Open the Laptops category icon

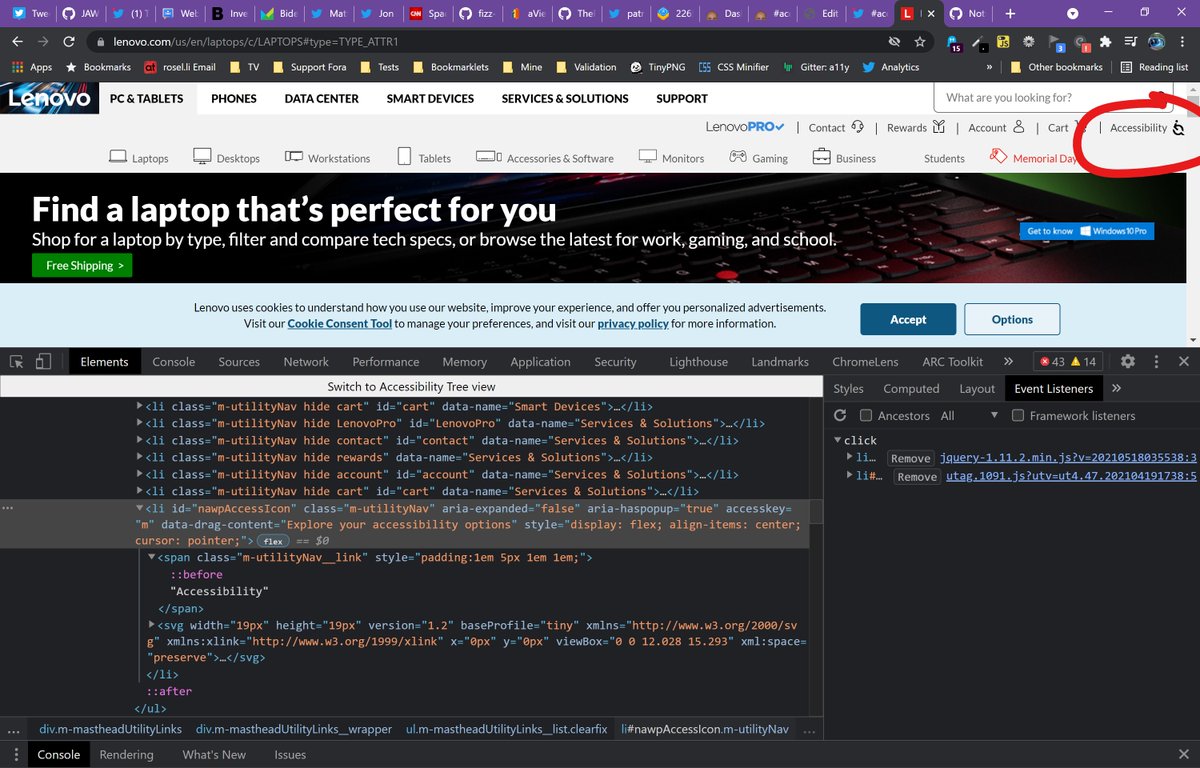coord(117,157)
